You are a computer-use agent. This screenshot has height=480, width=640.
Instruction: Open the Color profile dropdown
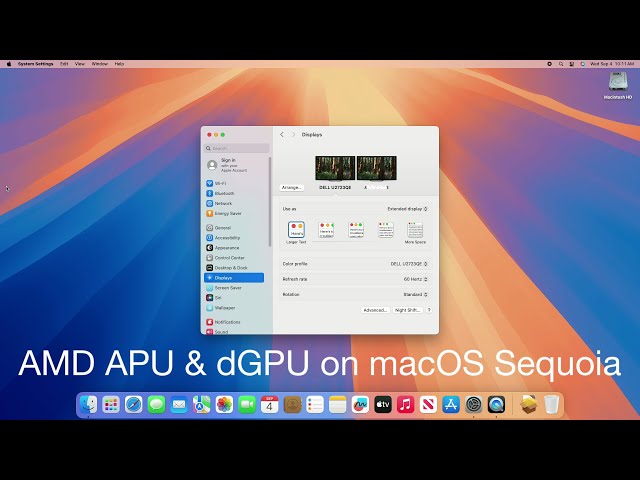click(409, 264)
